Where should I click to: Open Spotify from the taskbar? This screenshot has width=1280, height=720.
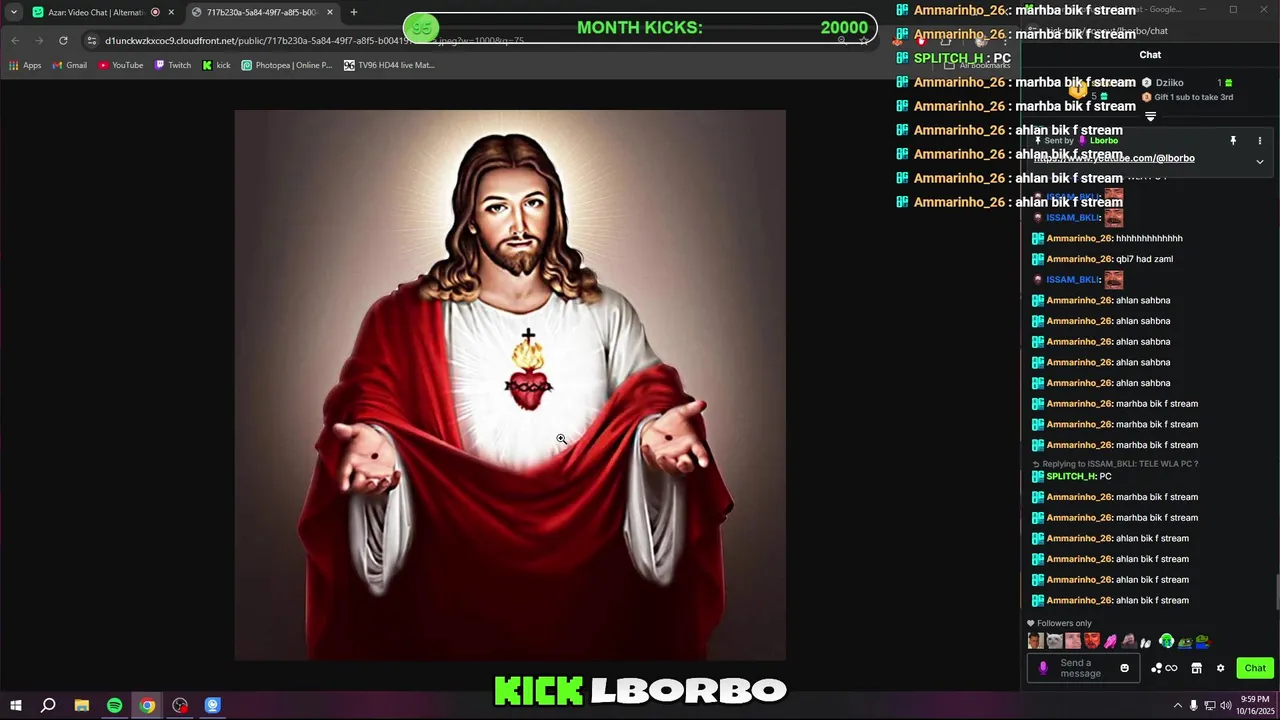(114, 706)
